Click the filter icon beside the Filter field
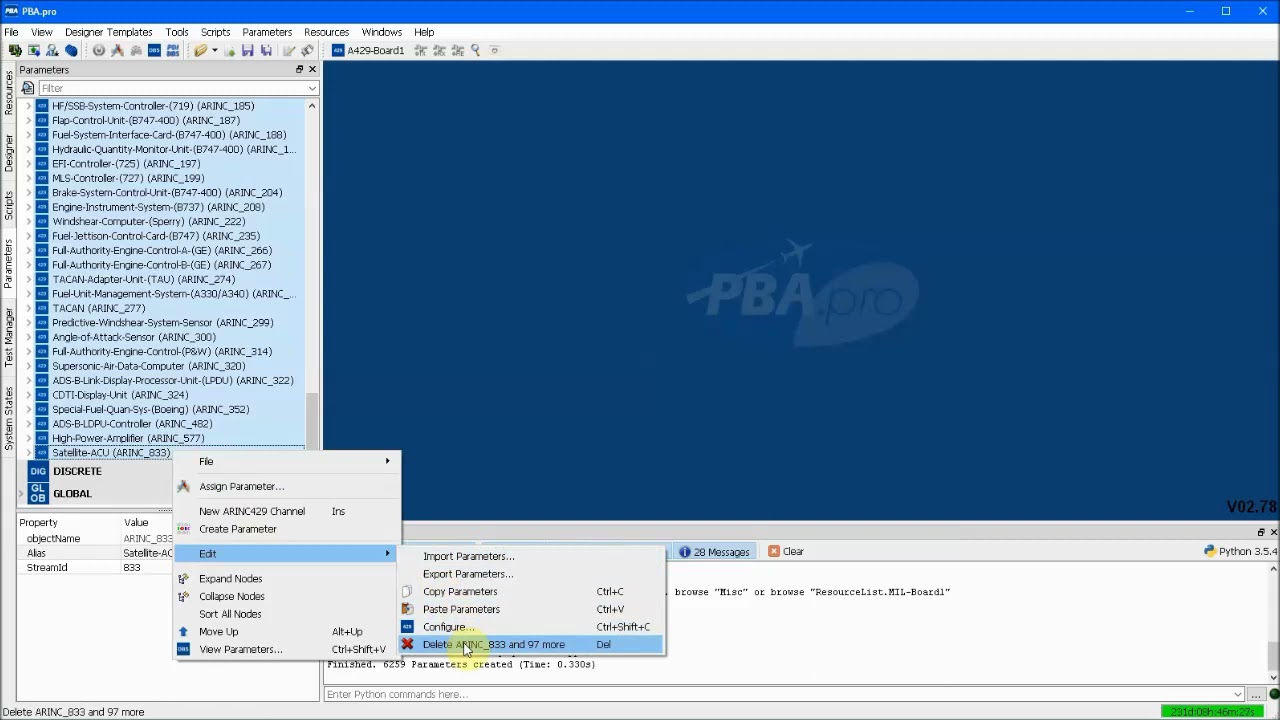 [28, 88]
